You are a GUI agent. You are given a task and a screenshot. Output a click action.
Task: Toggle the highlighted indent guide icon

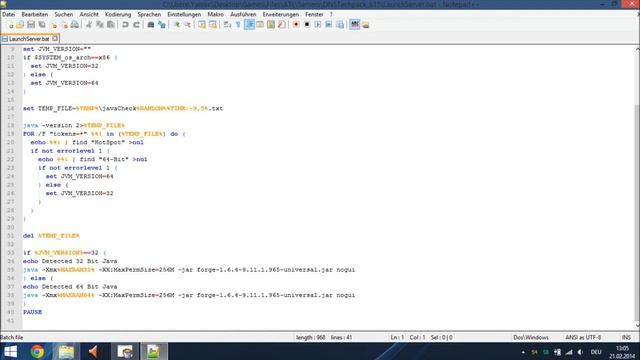[x=249, y=25]
